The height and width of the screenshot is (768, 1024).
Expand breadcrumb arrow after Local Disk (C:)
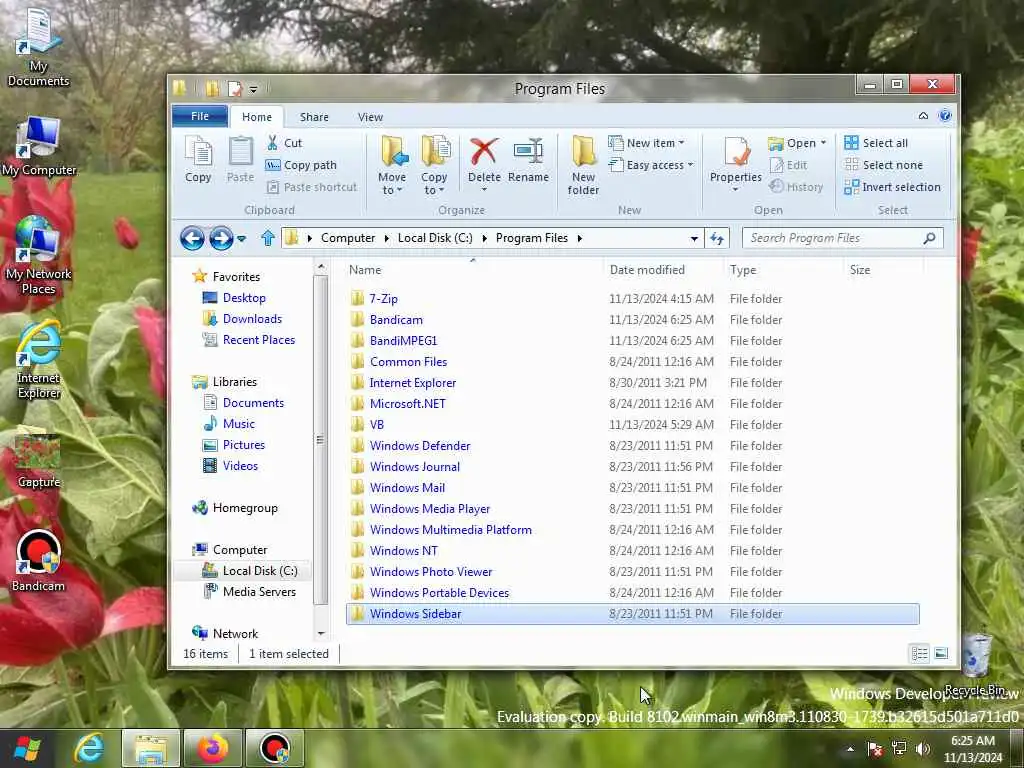point(485,238)
